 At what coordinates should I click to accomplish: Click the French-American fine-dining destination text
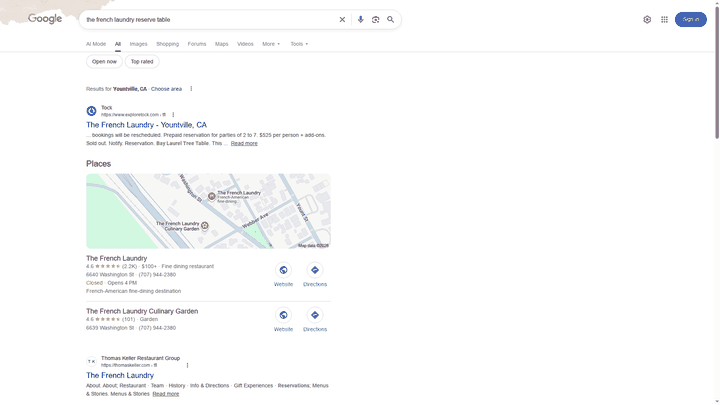click(x=133, y=291)
